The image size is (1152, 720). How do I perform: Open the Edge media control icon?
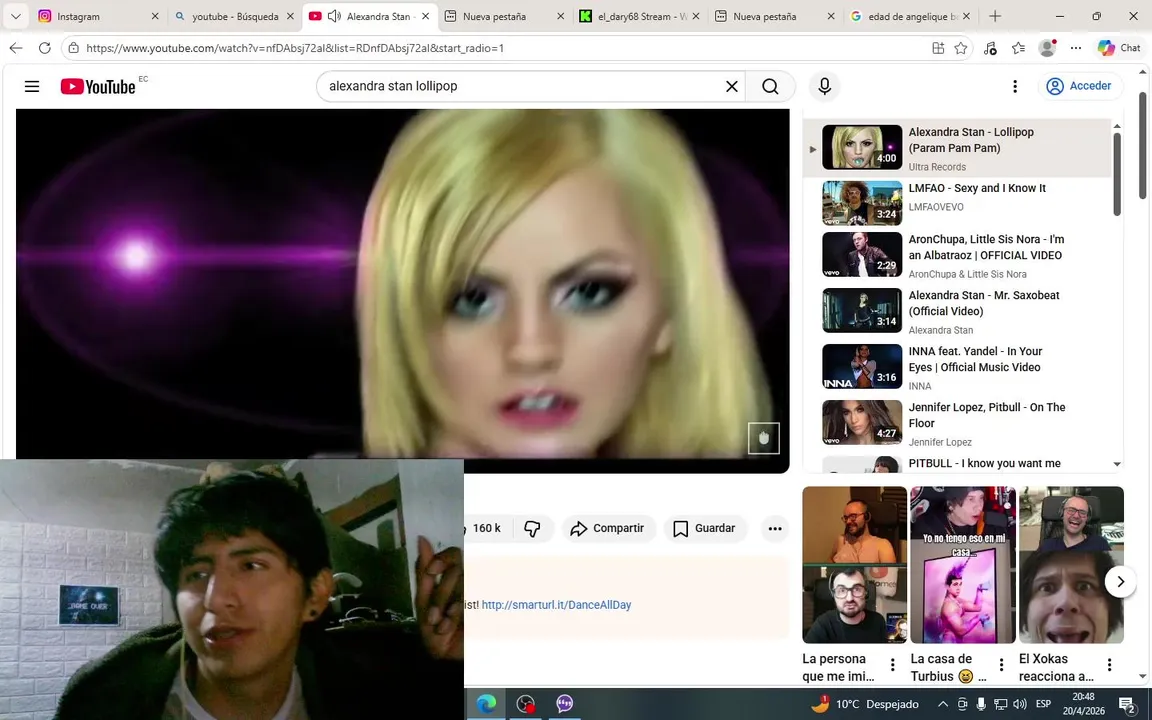(990, 48)
